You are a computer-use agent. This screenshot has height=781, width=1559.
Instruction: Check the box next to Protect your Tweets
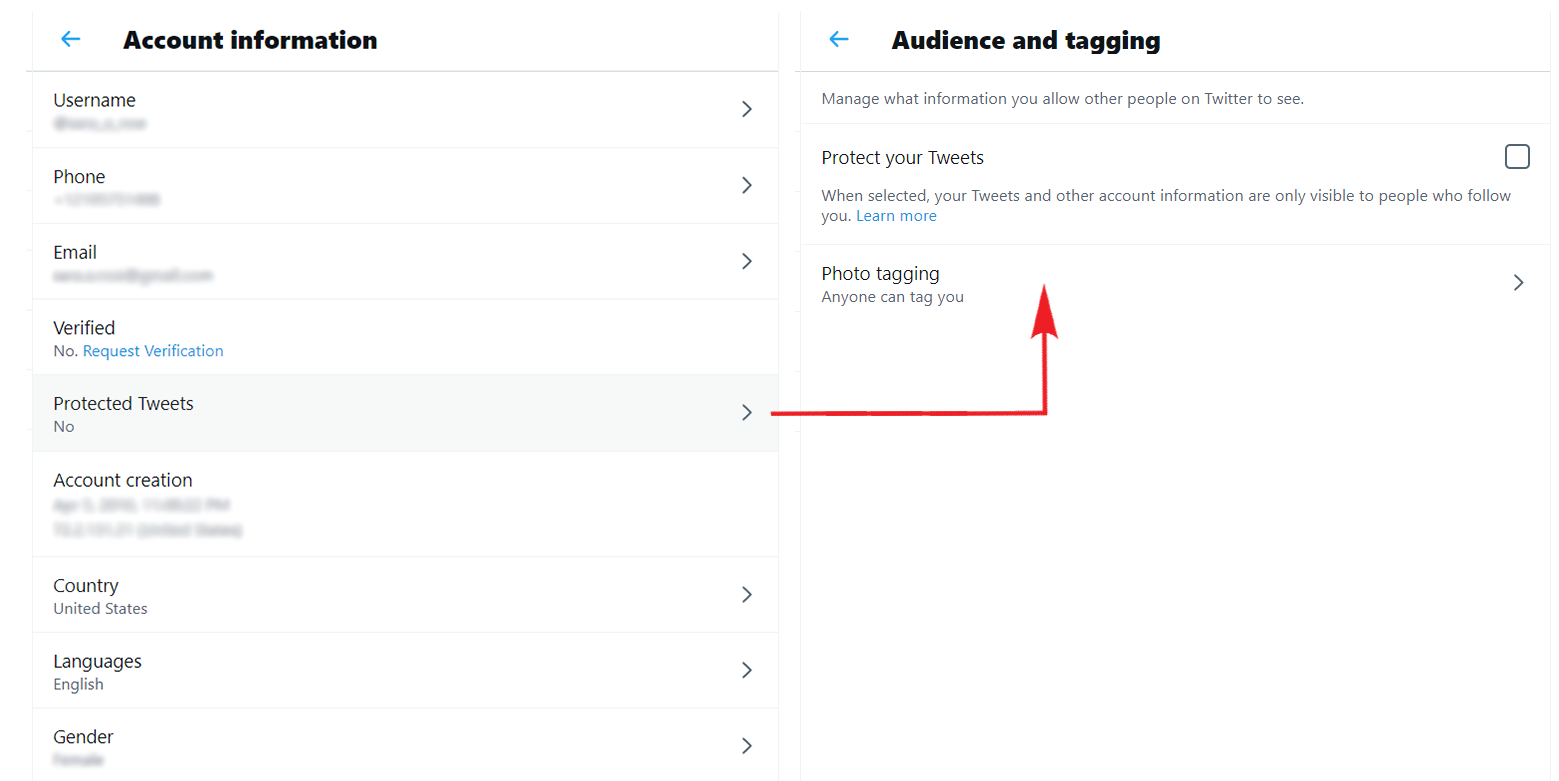(1517, 156)
